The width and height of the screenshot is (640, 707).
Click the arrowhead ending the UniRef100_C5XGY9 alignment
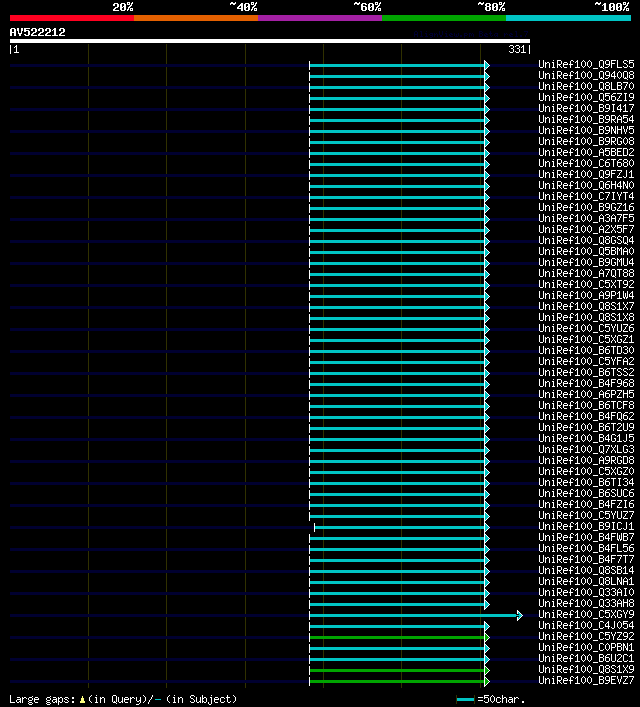[x=520, y=615]
